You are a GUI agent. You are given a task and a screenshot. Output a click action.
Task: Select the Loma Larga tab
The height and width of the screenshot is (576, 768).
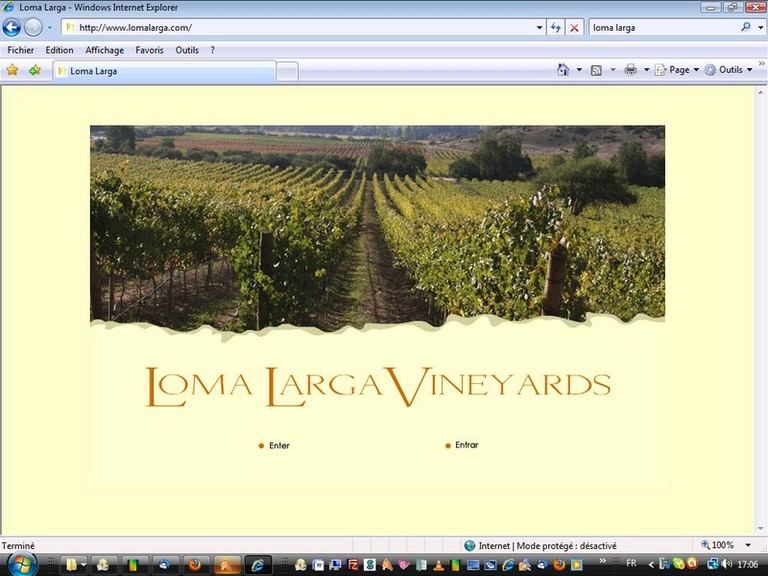click(x=165, y=71)
